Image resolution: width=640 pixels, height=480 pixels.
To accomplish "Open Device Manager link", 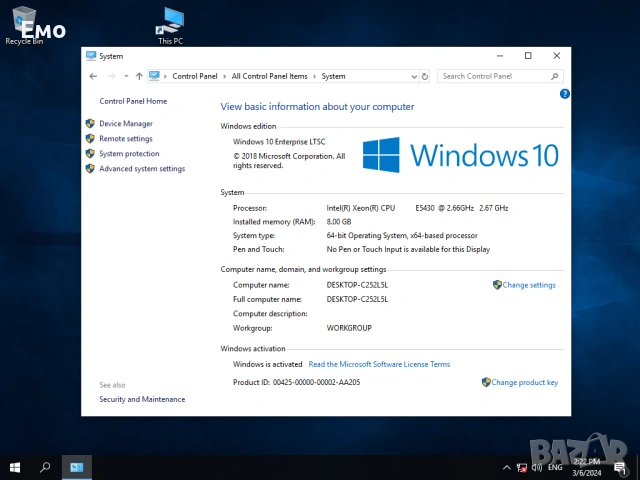I will [x=126, y=124].
